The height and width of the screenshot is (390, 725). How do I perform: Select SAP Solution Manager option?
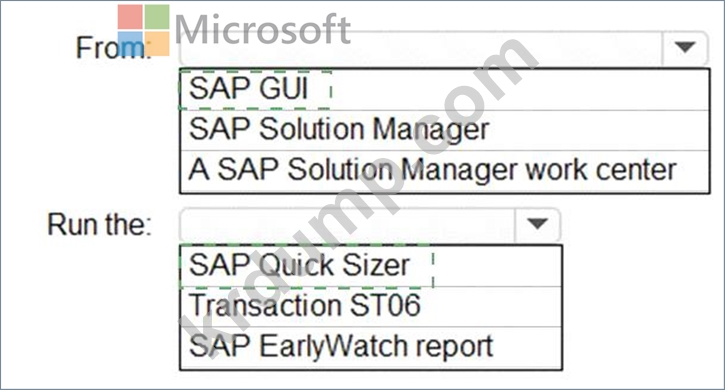pos(444,130)
